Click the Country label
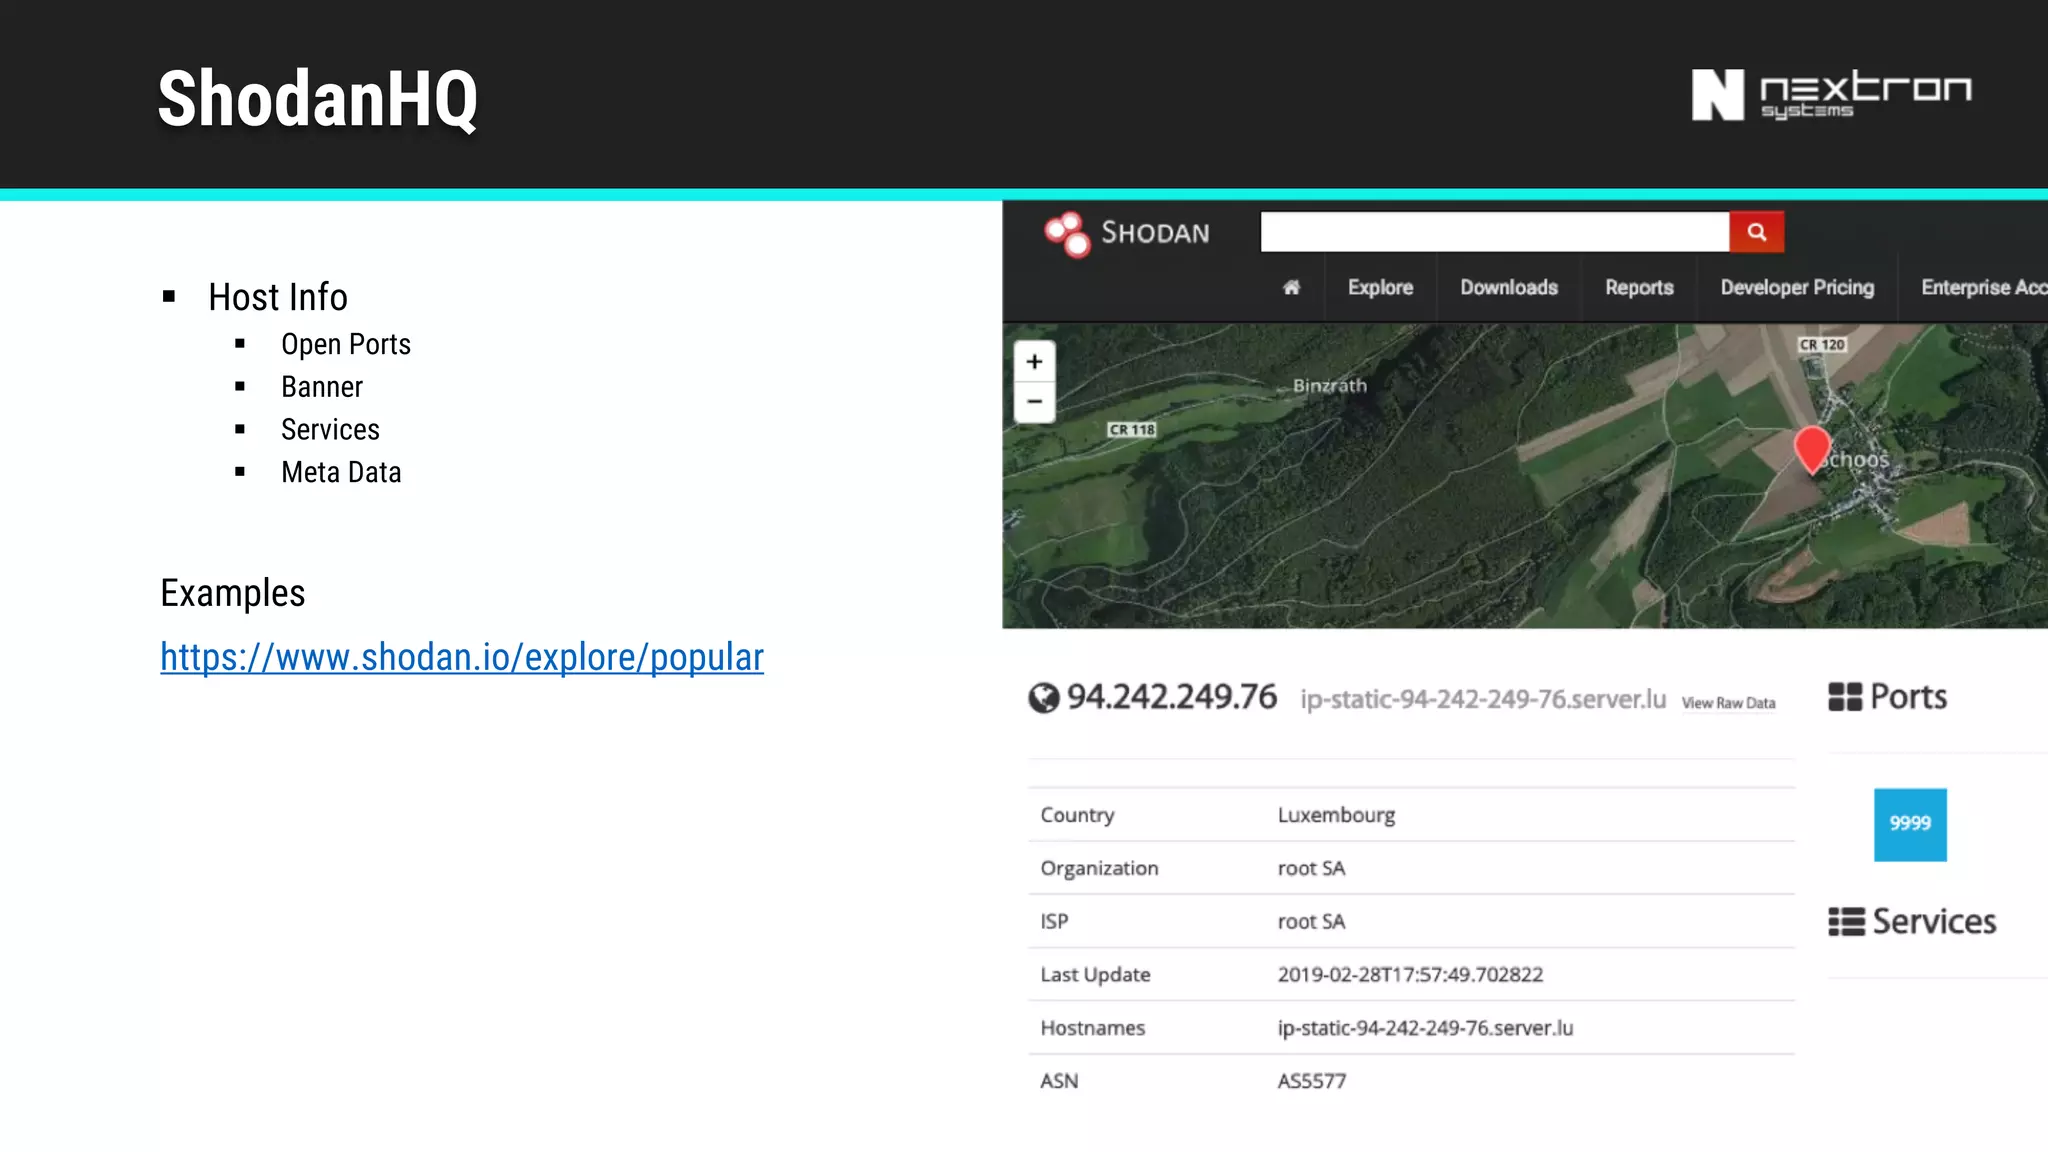Screen dimensions: 2048x1152 pyautogui.click(x=1077, y=815)
